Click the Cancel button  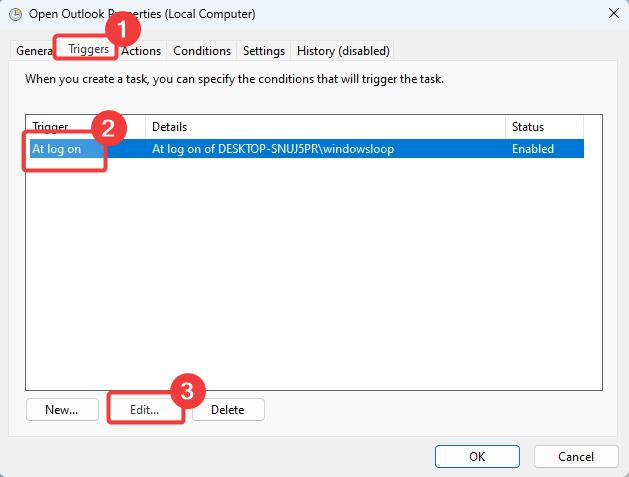pos(576,456)
